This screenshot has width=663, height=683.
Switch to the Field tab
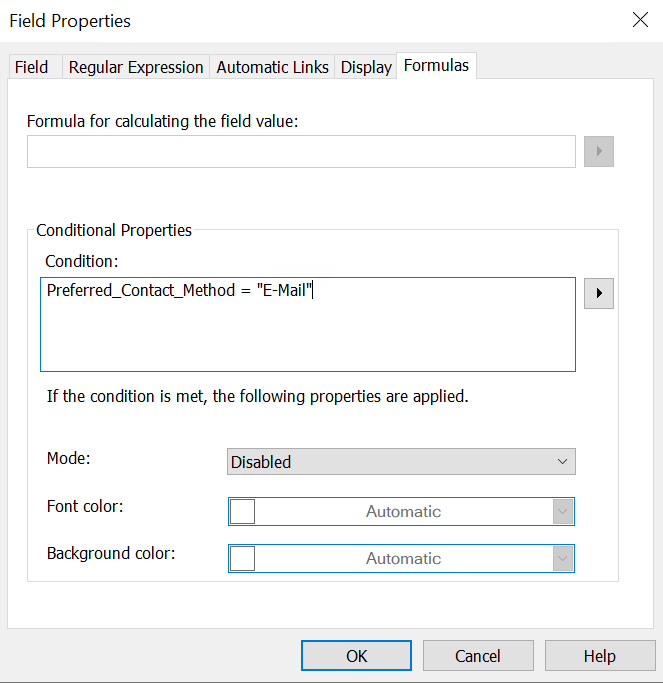[x=31, y=67]
